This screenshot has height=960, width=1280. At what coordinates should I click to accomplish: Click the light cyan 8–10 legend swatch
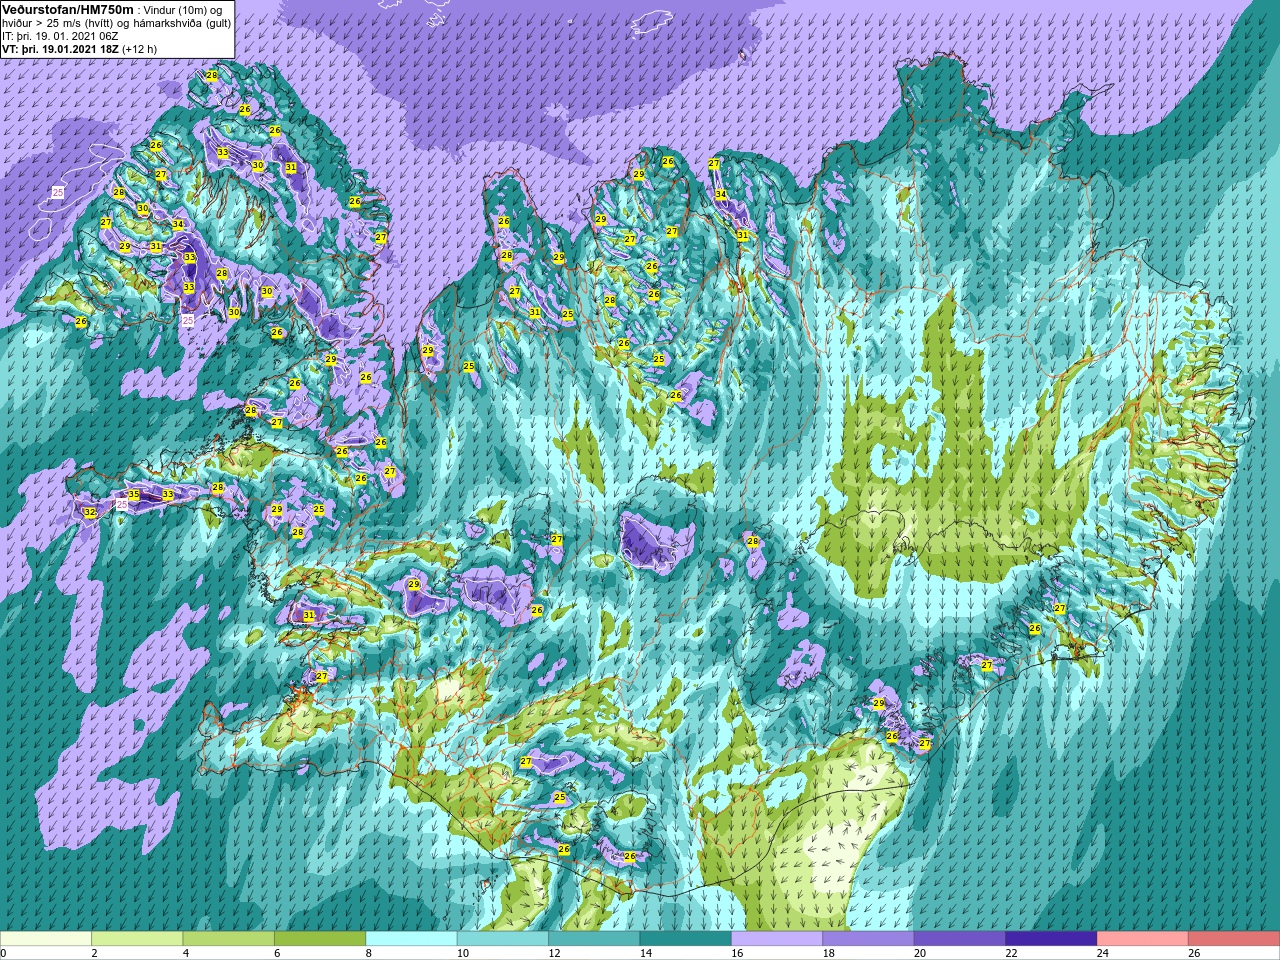412,939
